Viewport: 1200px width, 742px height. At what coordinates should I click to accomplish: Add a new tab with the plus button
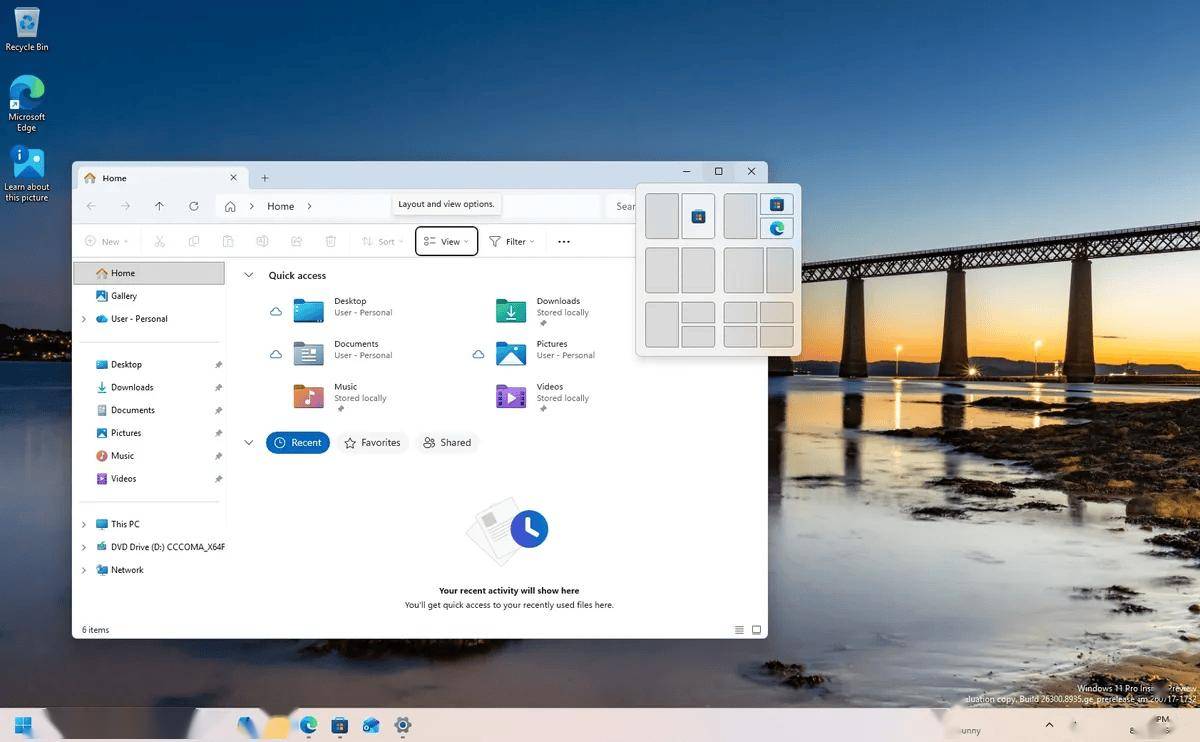[x=265, y=178]
